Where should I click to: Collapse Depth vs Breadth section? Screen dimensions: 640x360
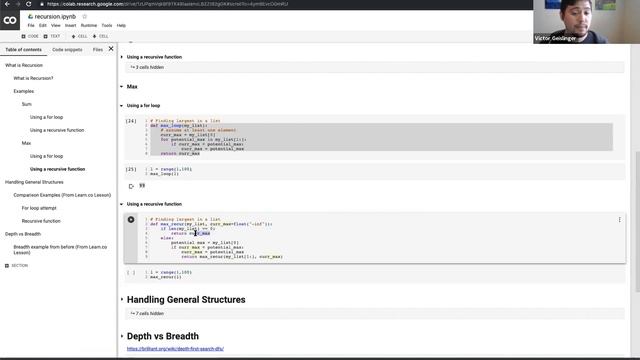tap(122, 336)
